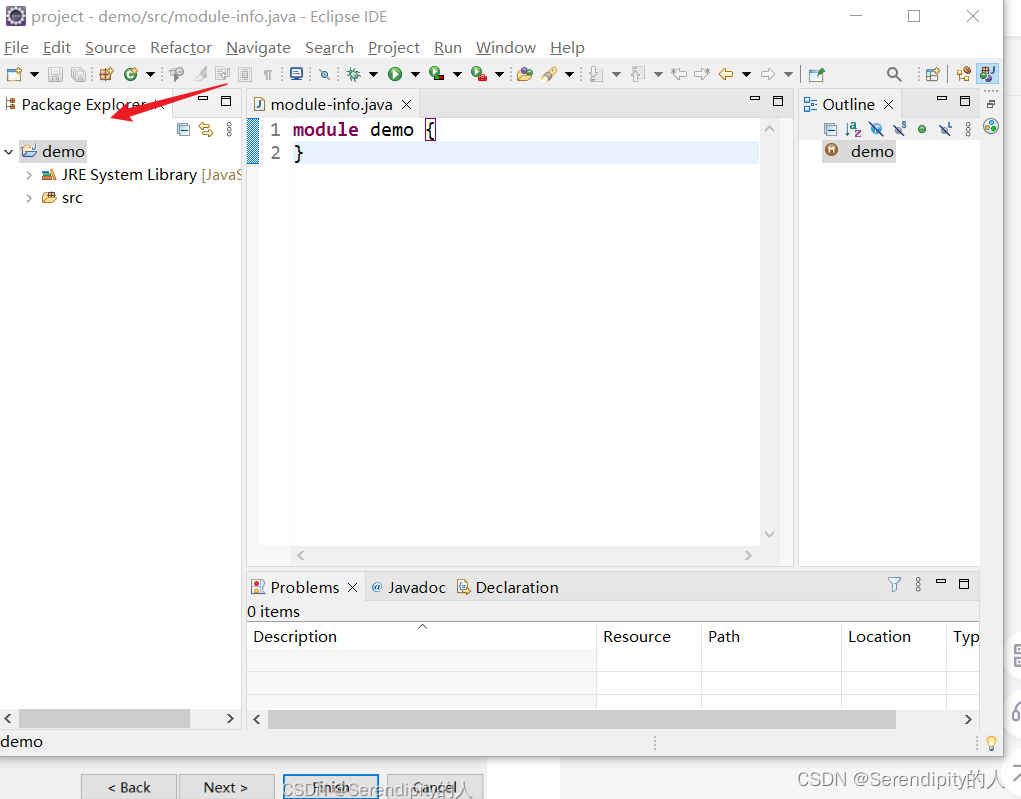The height and width of the screenshot is (799, 1021).
Task: Open the New wizard dropdown arrow
Action: coord(34,74)
